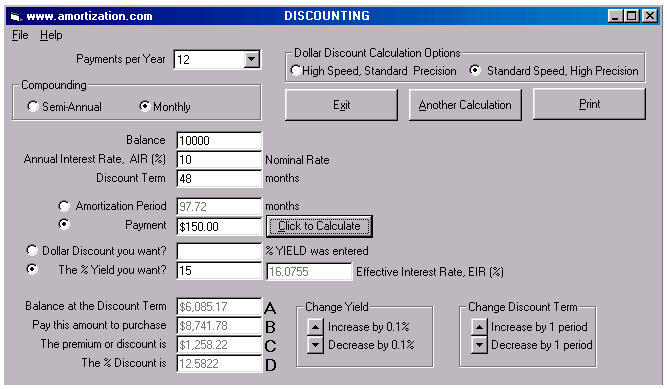Select the Amortization Period radio button

coord(64,206)
